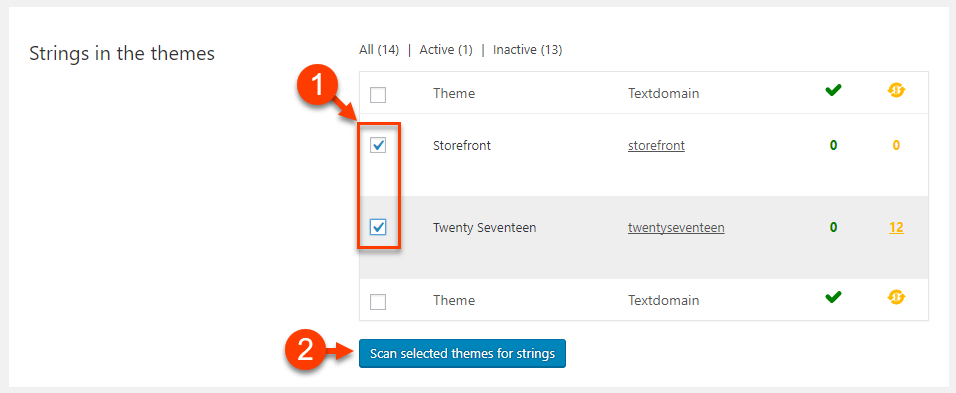Filter themes by Active (1)
The image size is (956, 393).
(x=446, y=50)
